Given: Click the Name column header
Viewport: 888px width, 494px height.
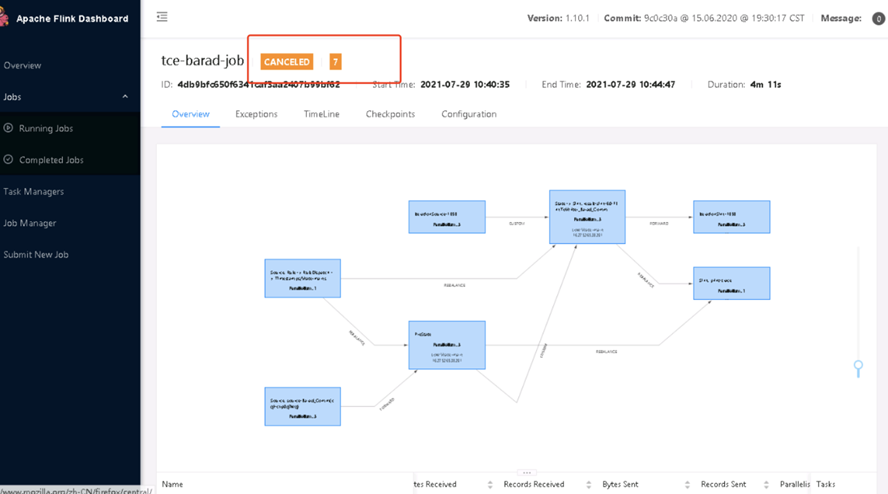Looking at the screenshot, I should [172, 484].
